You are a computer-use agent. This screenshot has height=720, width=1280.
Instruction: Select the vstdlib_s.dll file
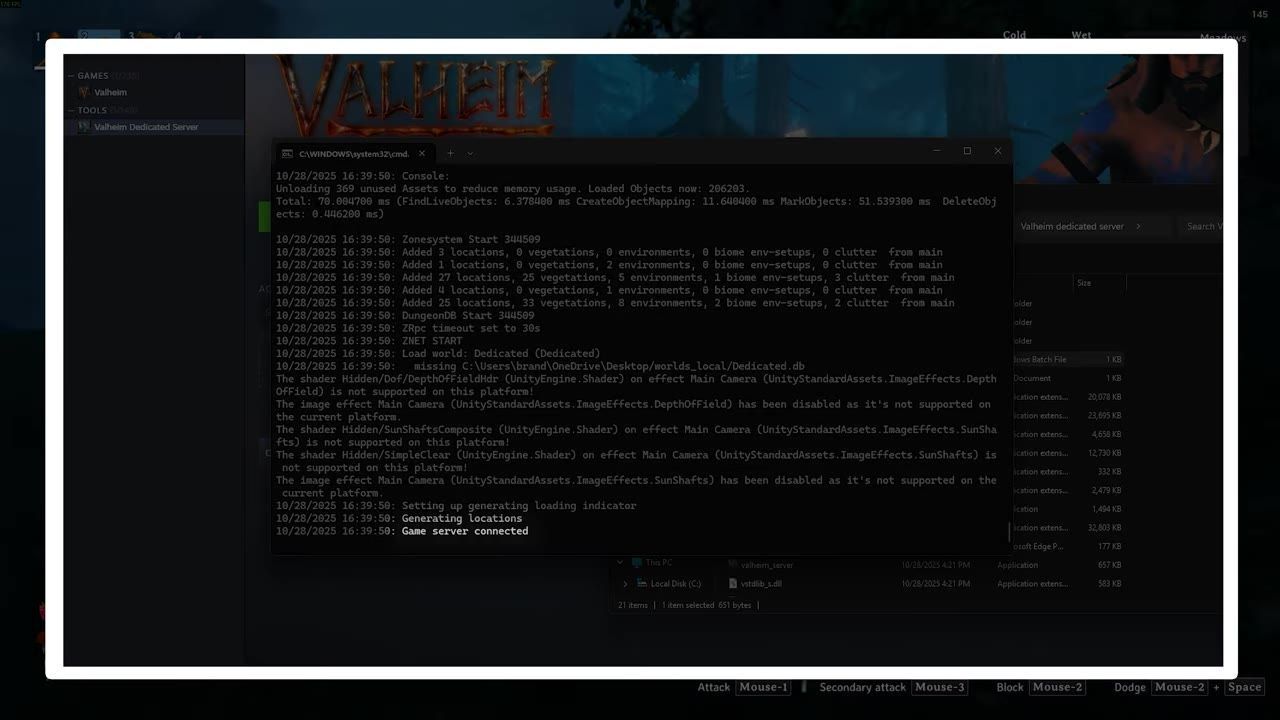761,584
